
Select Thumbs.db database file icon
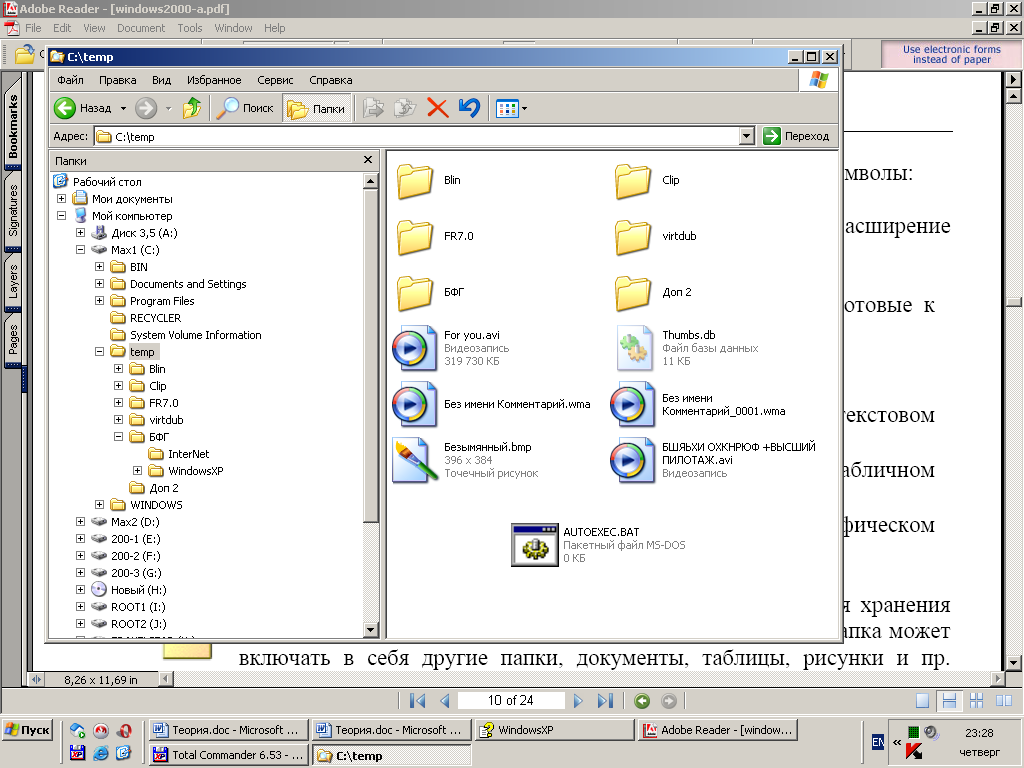[x=633, y=348]
